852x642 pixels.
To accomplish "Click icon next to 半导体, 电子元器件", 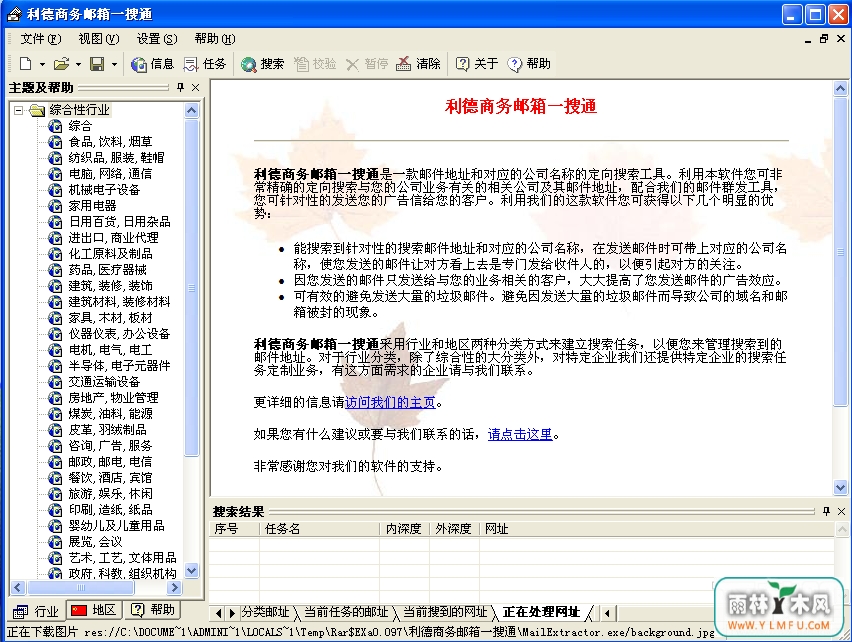I will point(55,366).
